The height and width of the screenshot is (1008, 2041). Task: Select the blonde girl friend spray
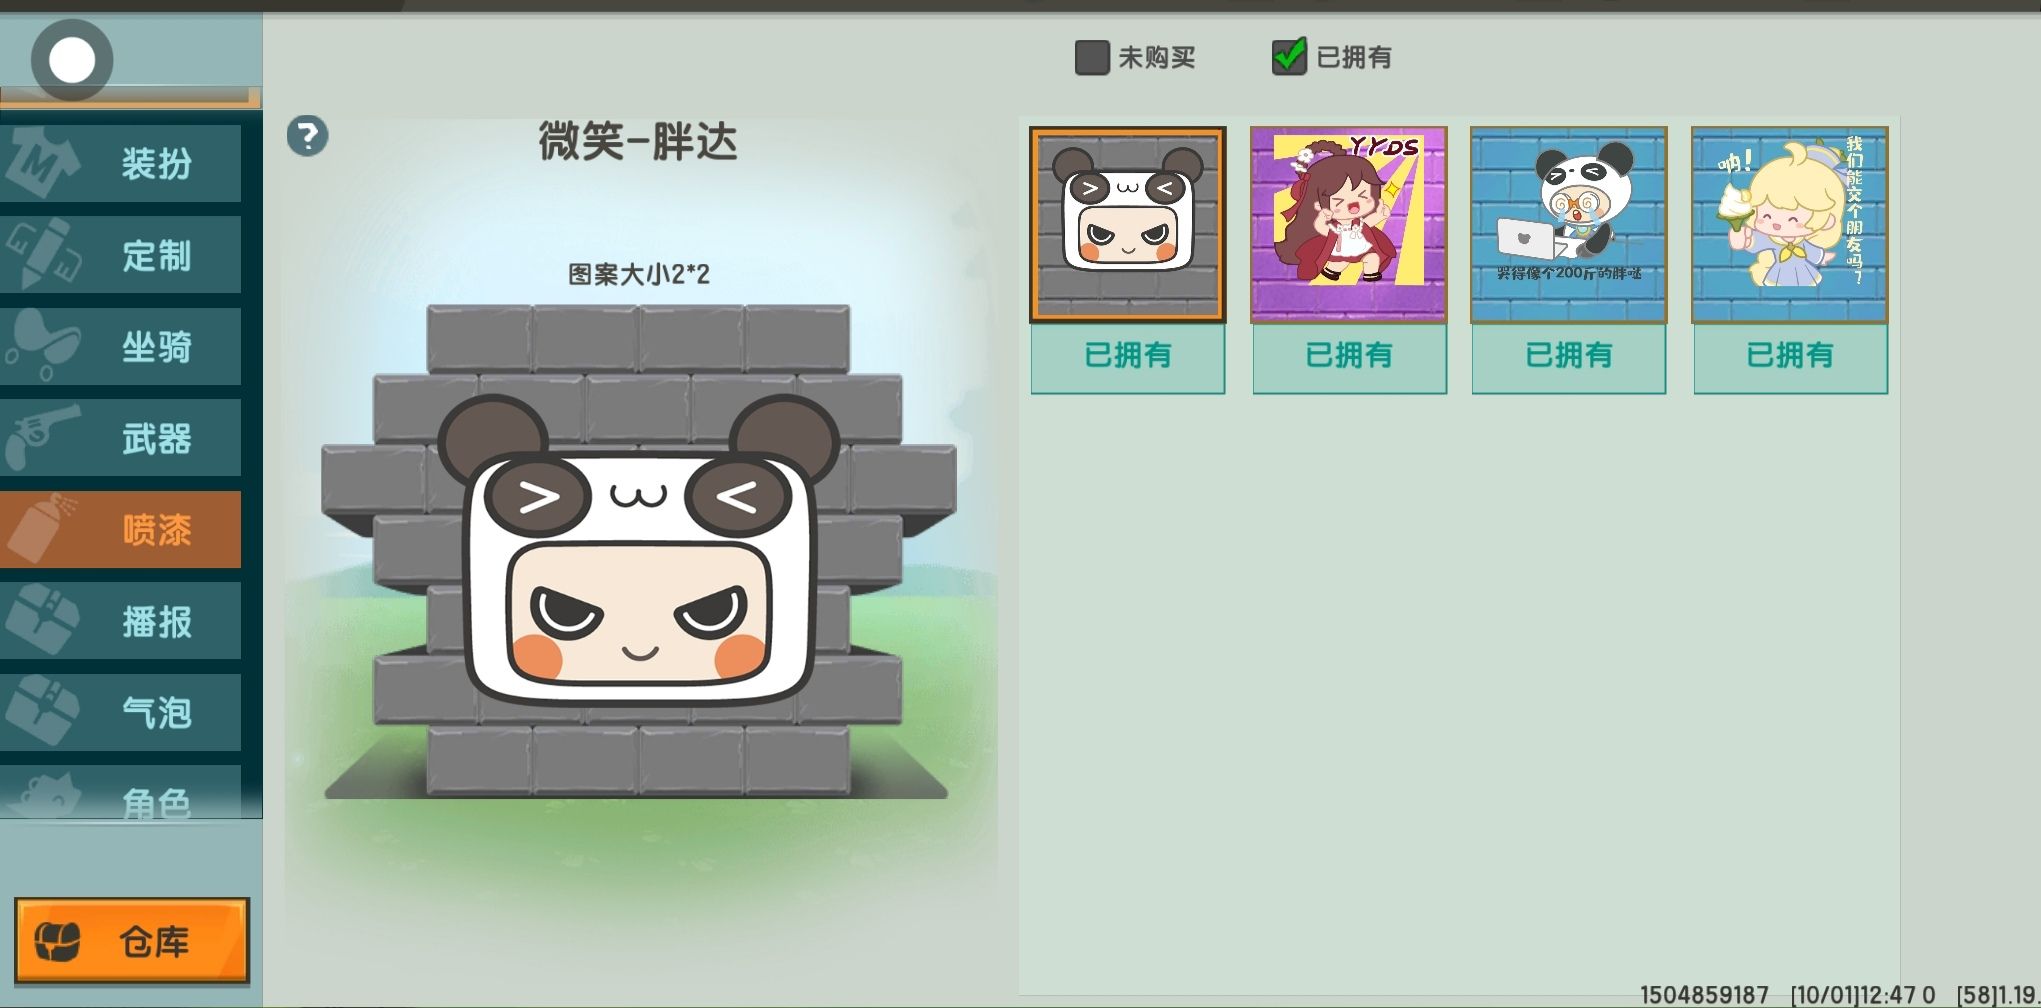point(1790,224)
